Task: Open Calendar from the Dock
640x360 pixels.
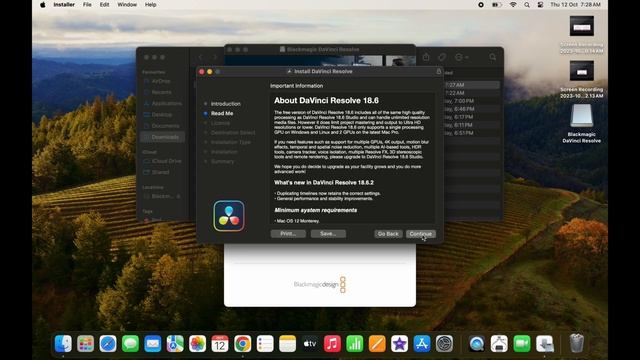Action: pyautogui.click(x=220, y=344)
